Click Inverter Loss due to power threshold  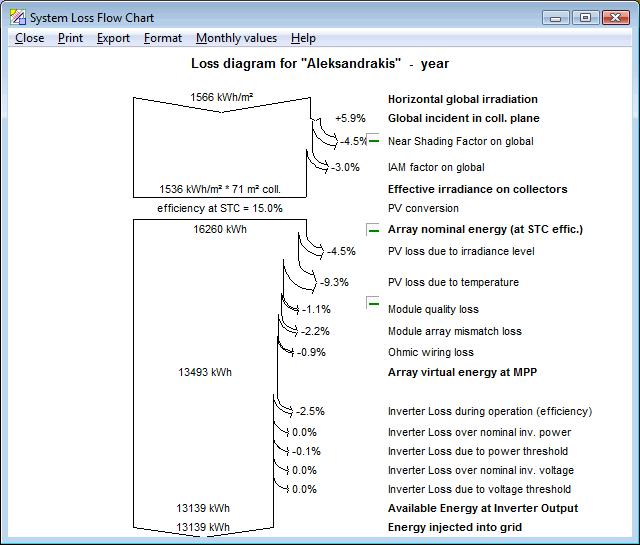(478, 452)
